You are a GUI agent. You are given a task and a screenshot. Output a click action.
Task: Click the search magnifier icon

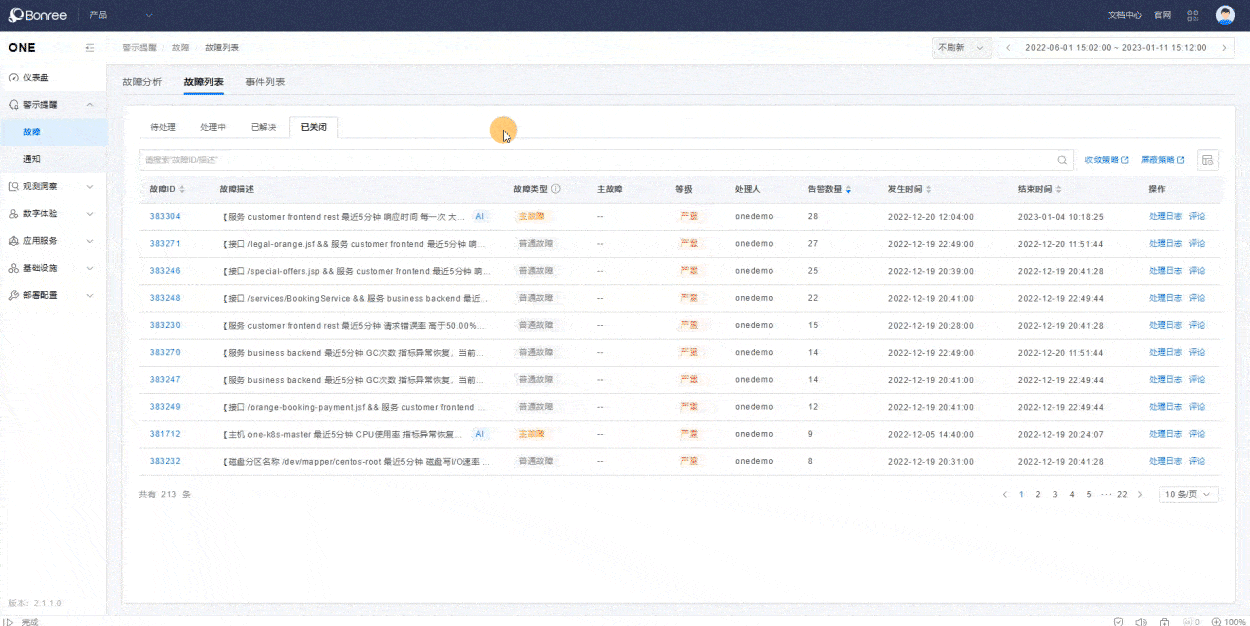[x=1062, y=160]
